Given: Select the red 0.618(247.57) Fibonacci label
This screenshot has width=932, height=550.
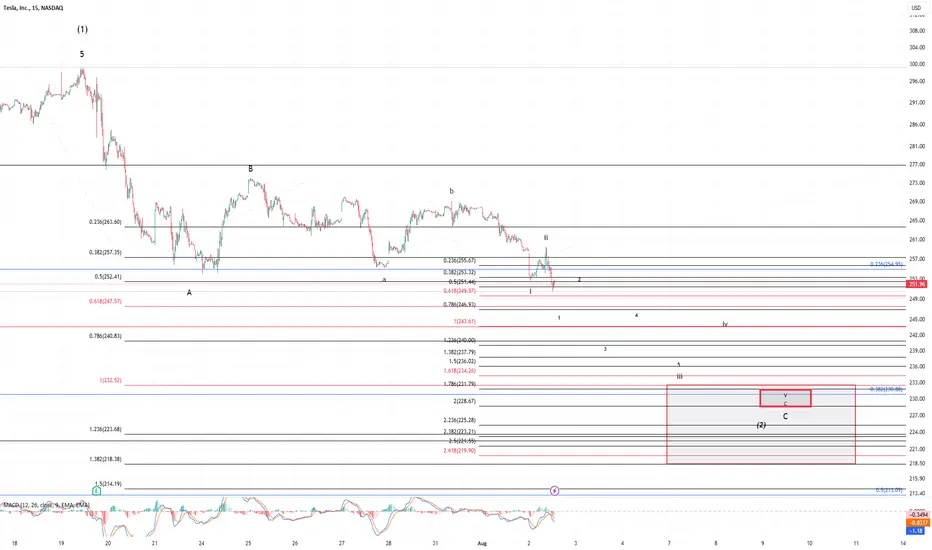Looking at the screenshot, I should [105, 301].
